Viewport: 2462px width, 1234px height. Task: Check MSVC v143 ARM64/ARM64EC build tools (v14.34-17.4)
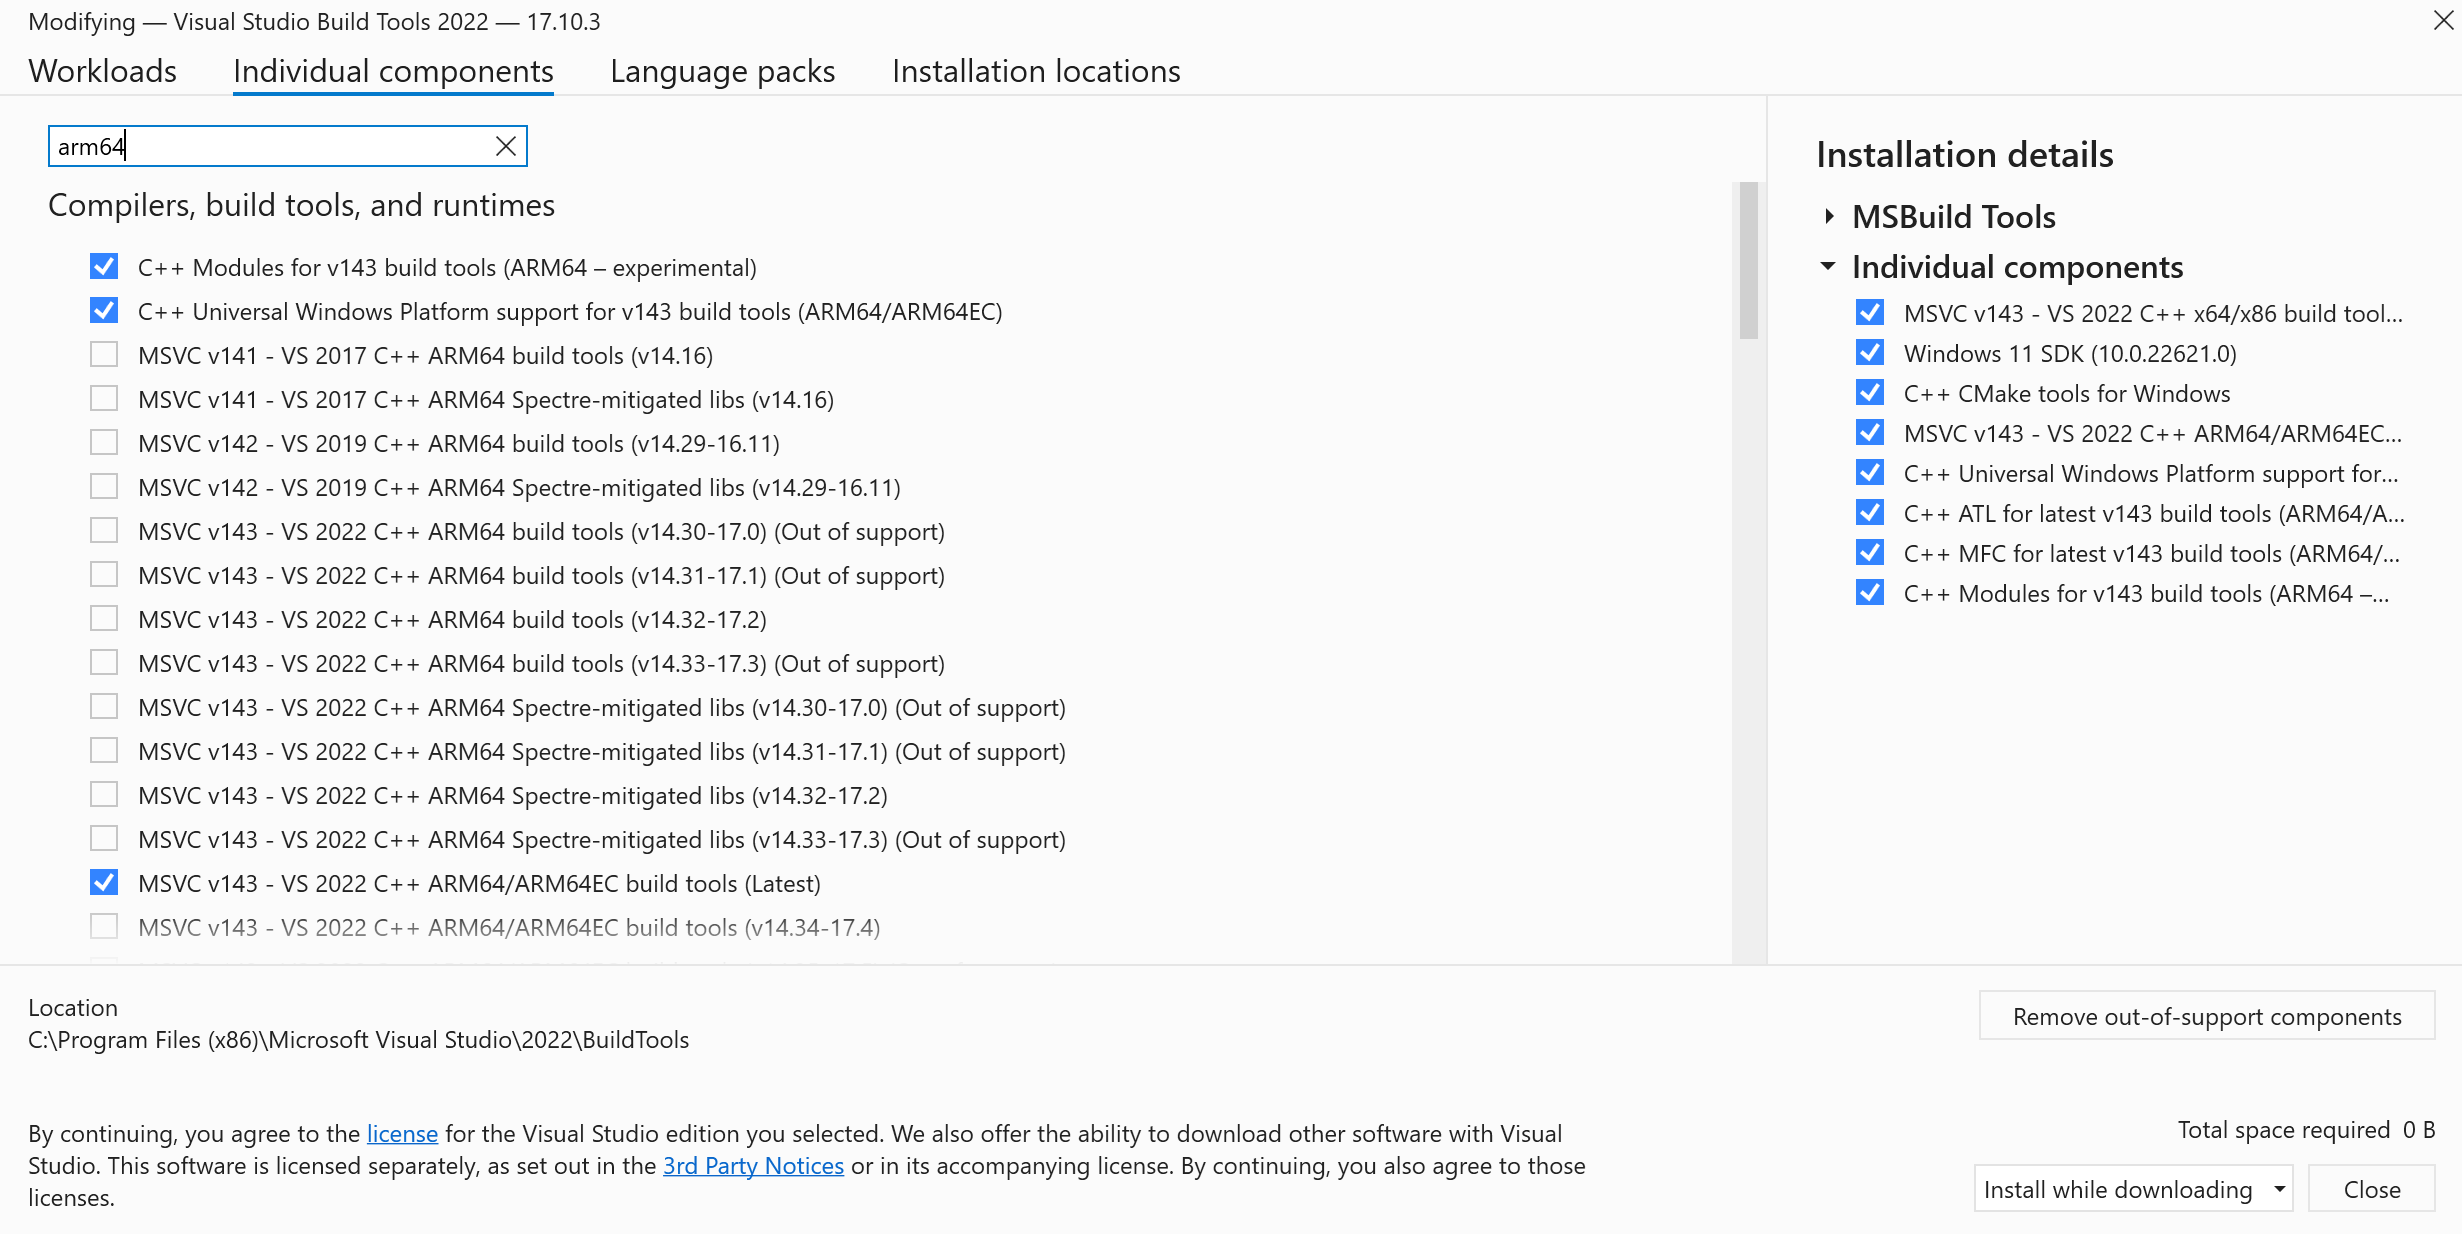pyautogui.click(x=104, y=927)
